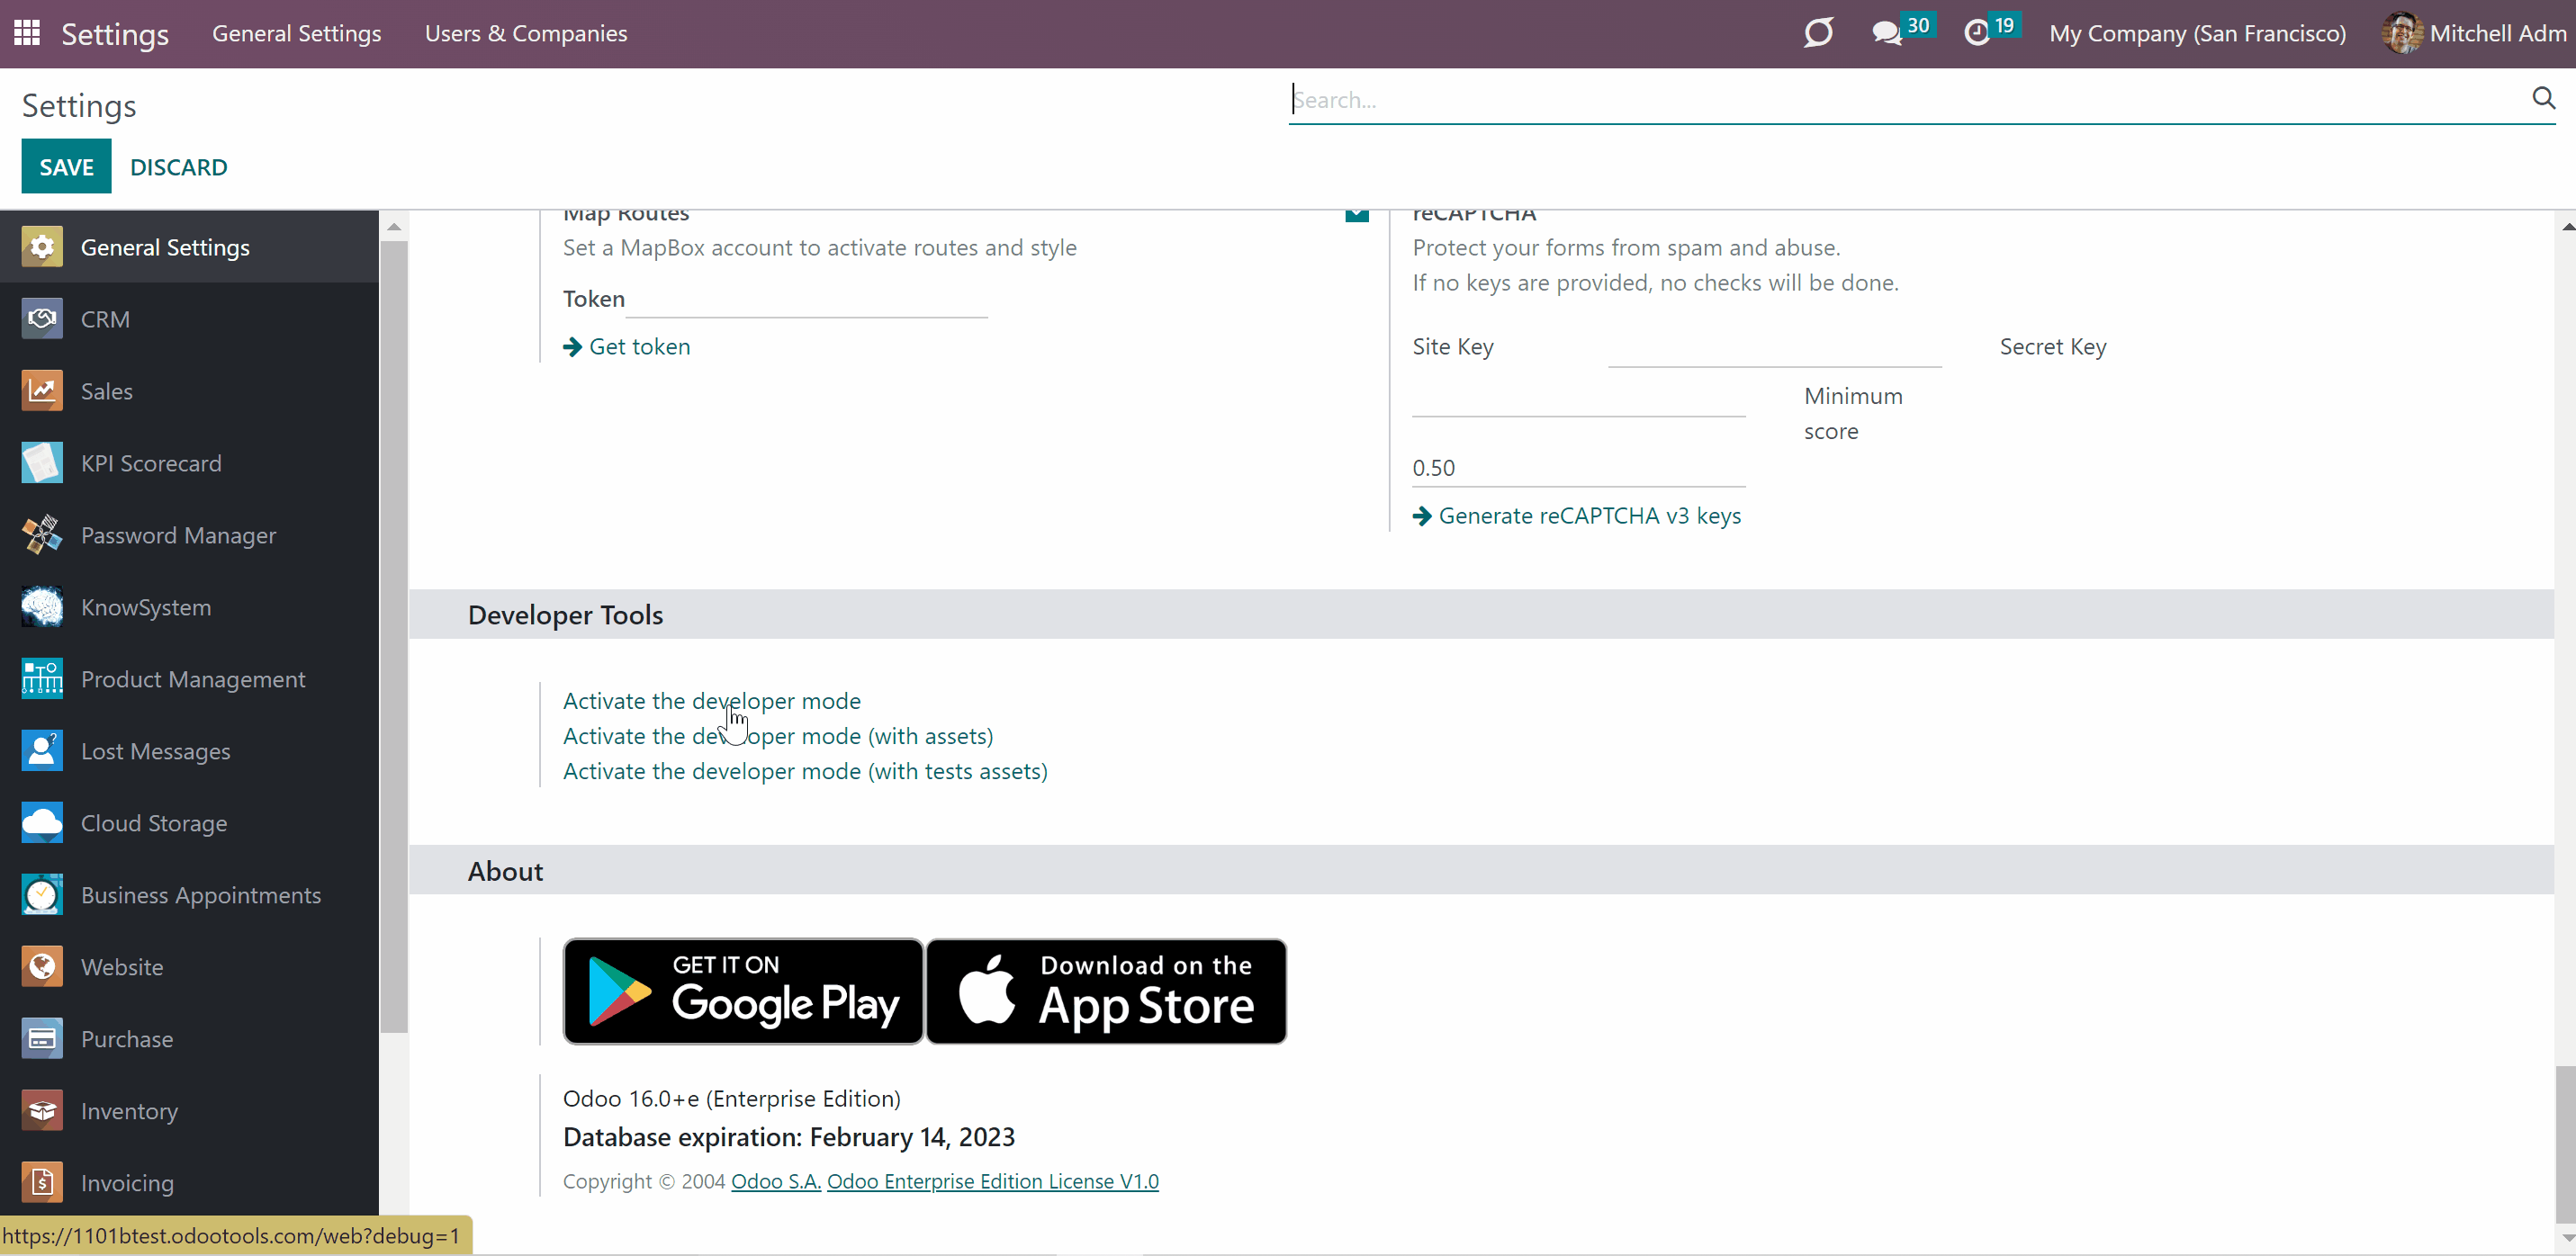The height and width of the screenshot is (1256, 2576).
Task: Open activities clock icon with 19 badge
Action: point(1976,33)
